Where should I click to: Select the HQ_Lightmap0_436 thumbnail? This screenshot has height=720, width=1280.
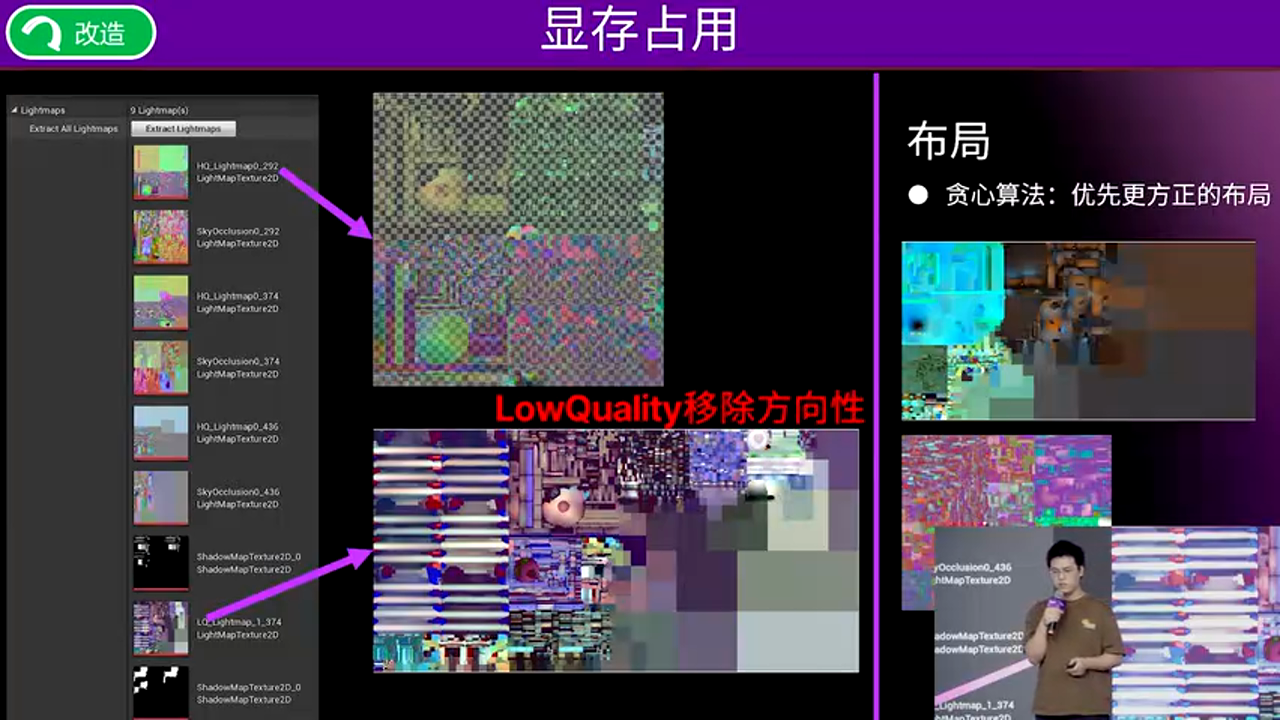tap(159, 435)
